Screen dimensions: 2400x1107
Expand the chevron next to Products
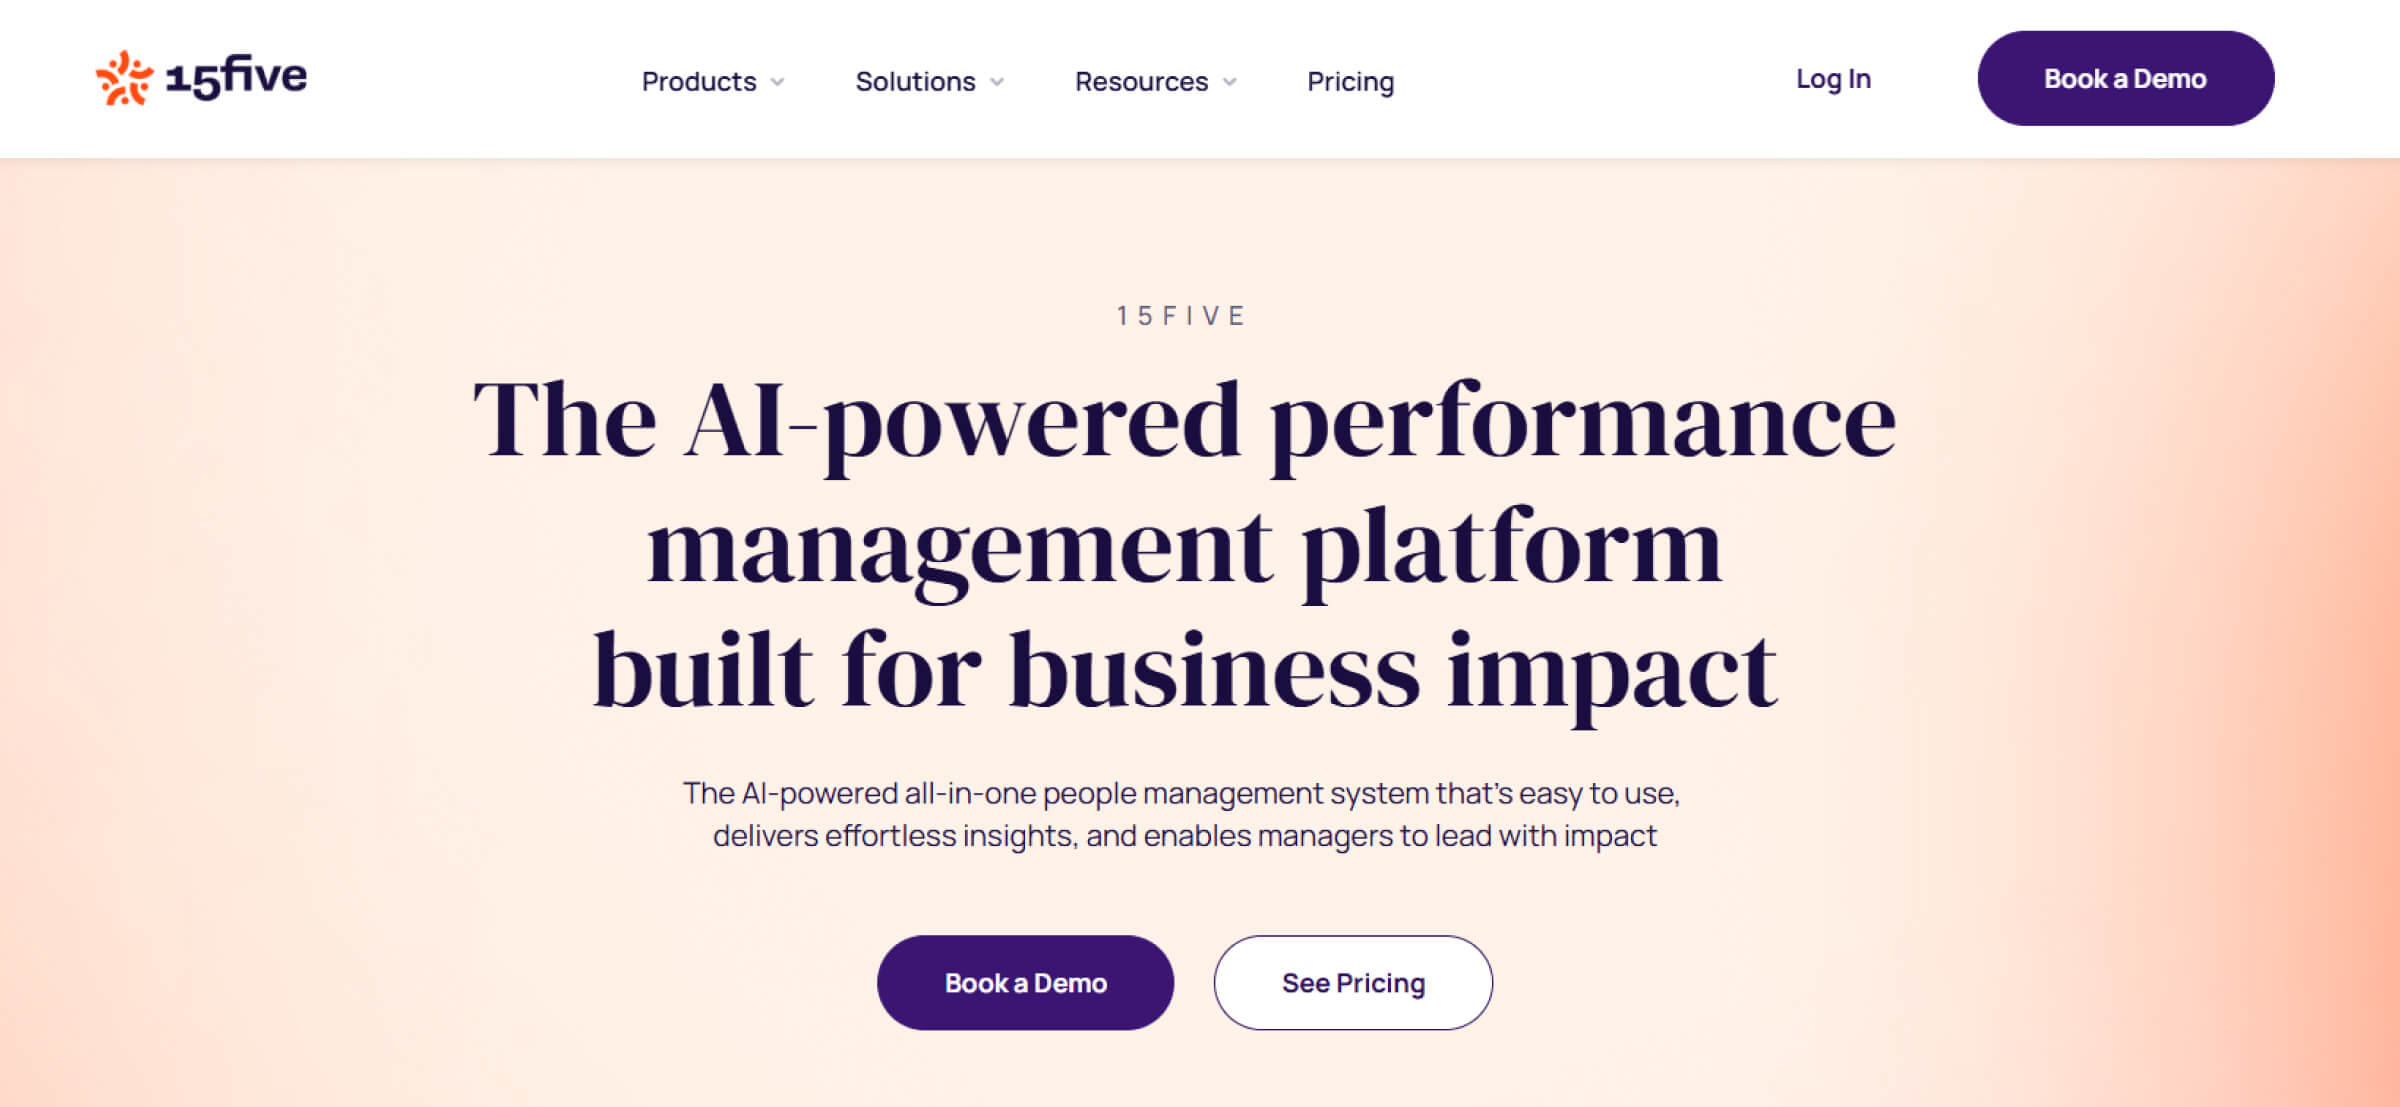pos(778,82)
